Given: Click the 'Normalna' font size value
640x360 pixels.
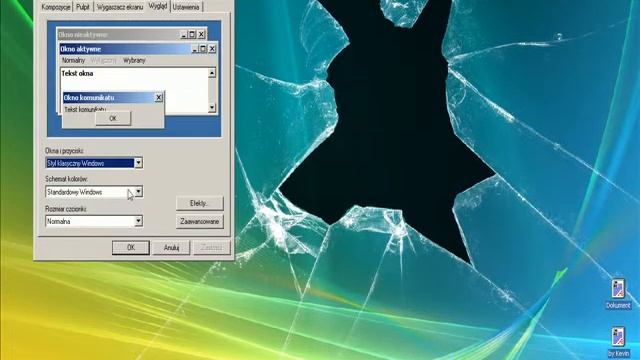Looking at the screenshot, I should tap(59, 221).
